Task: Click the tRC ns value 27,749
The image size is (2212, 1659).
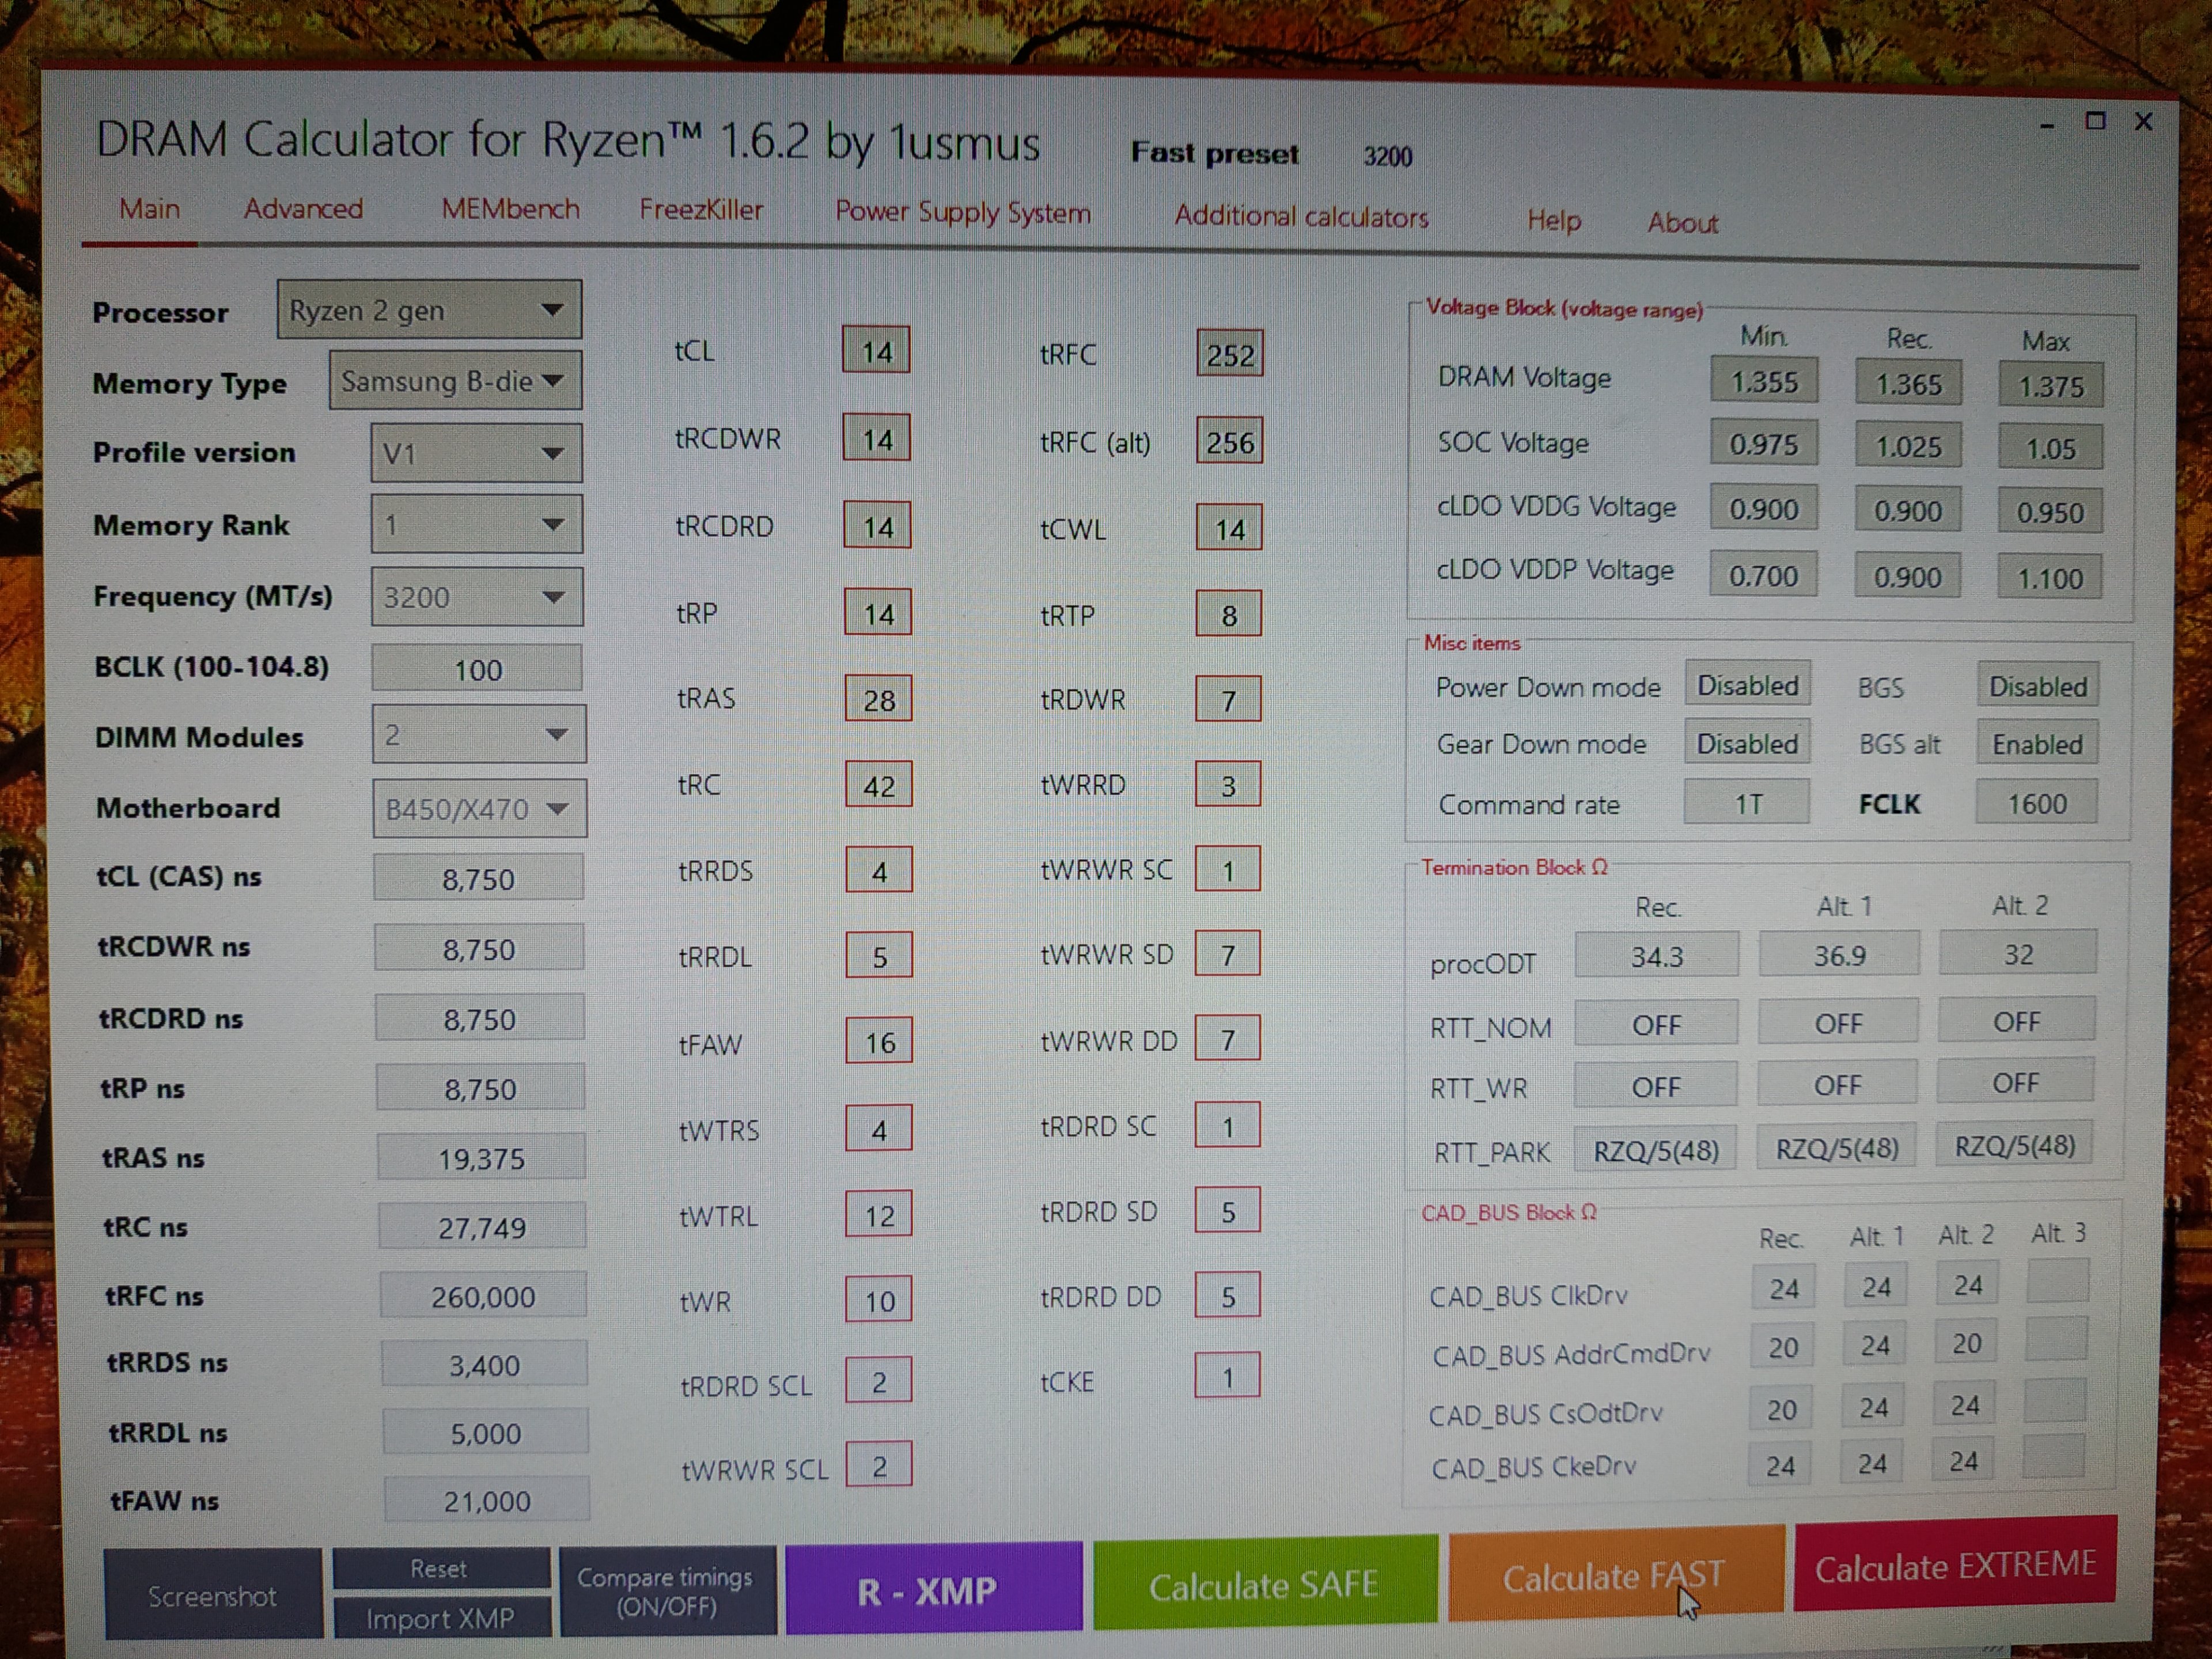Action: (x=481, y=1227)
